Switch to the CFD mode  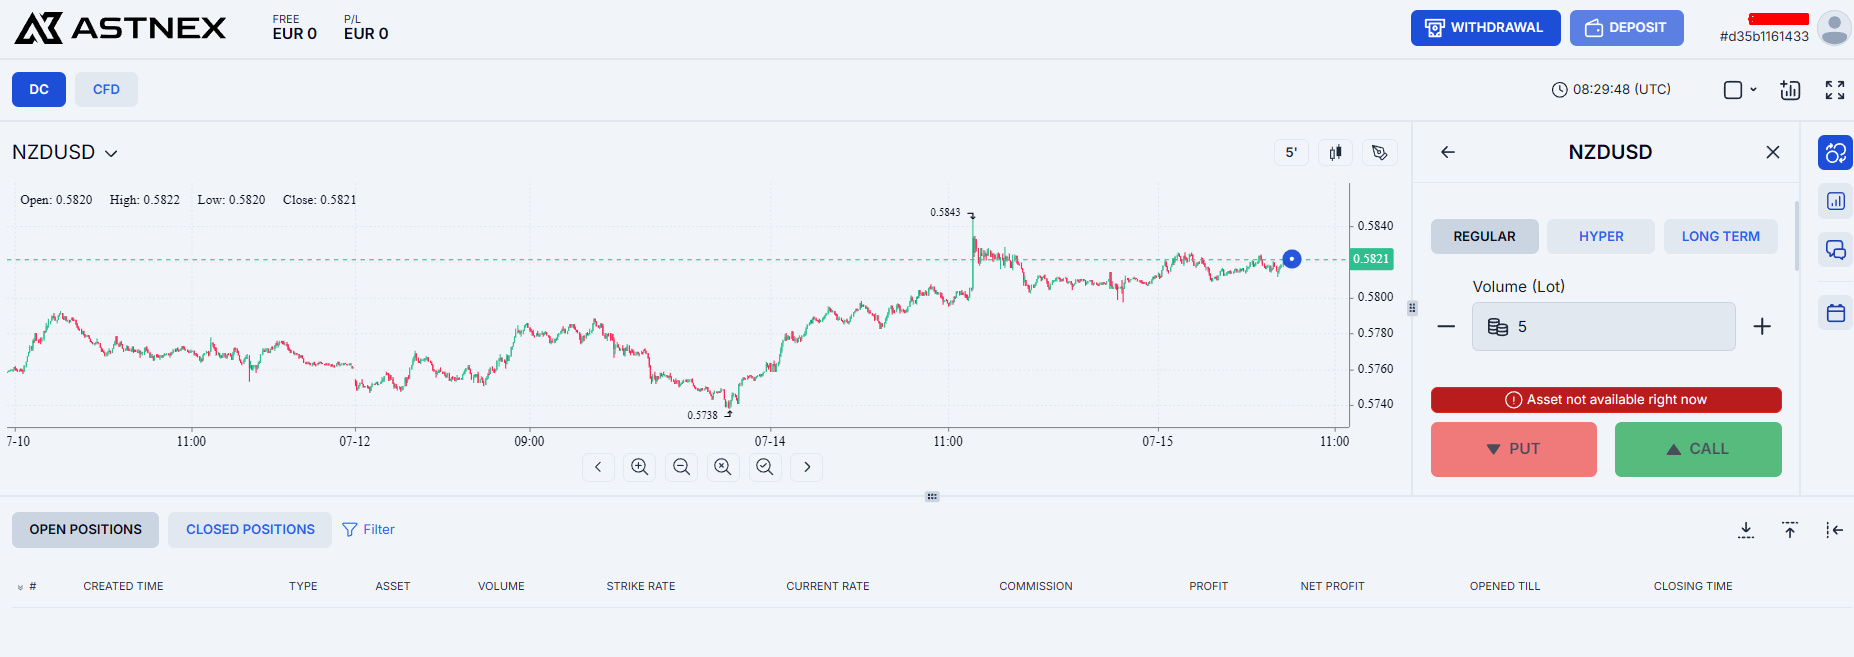click(106, 90)
